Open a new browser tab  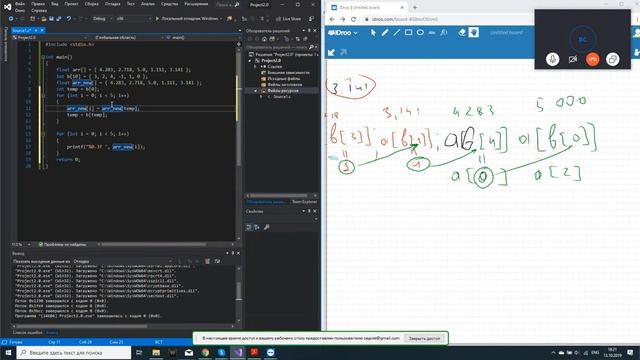click(415, 7)
